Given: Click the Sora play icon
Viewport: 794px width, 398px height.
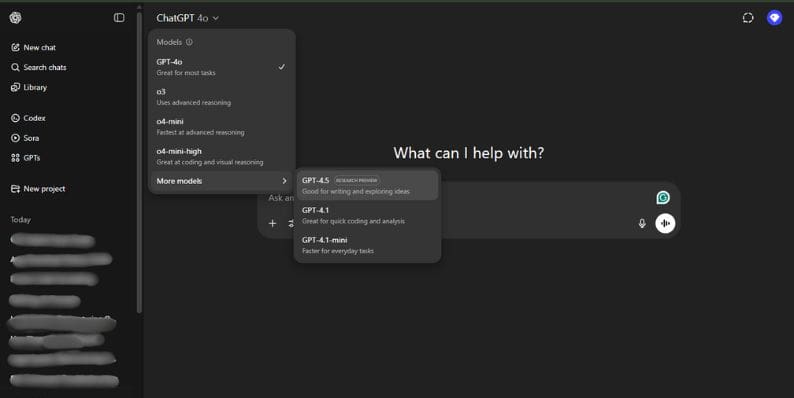Looking at the screenshot, I should point(15,138).
